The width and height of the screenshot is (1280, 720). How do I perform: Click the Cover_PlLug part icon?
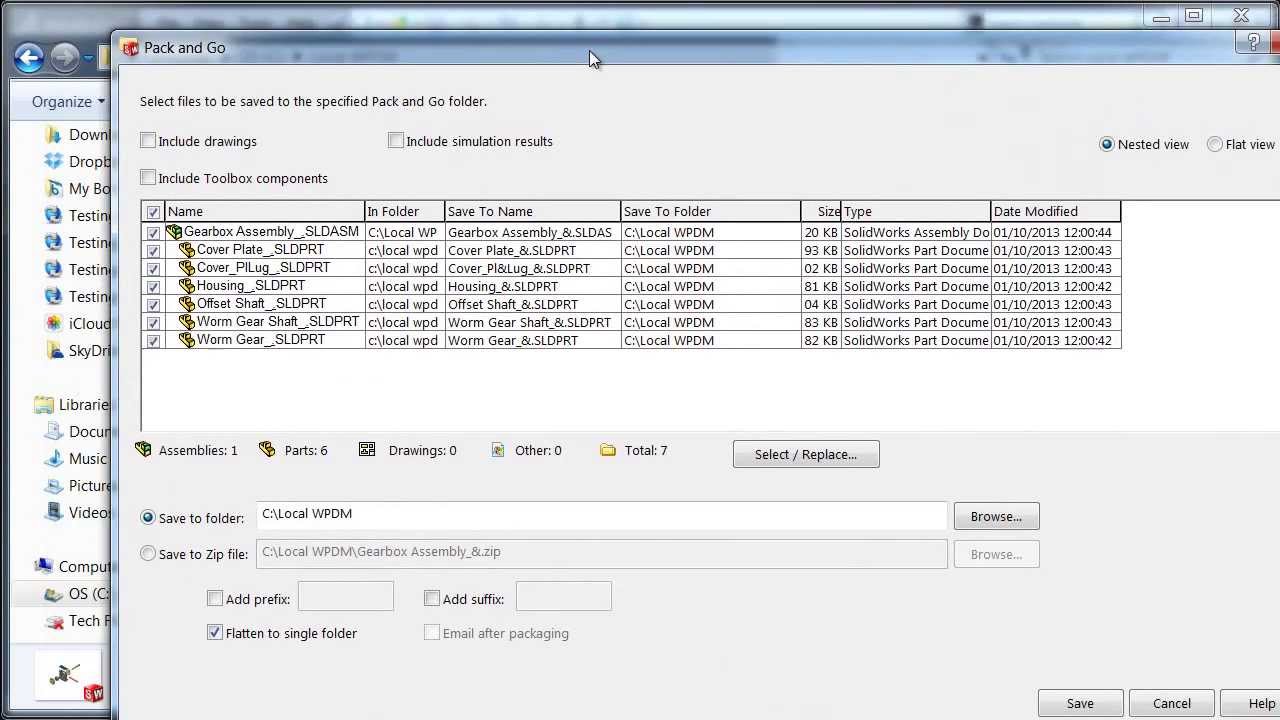pyautogui.click(x=187, y=268)
